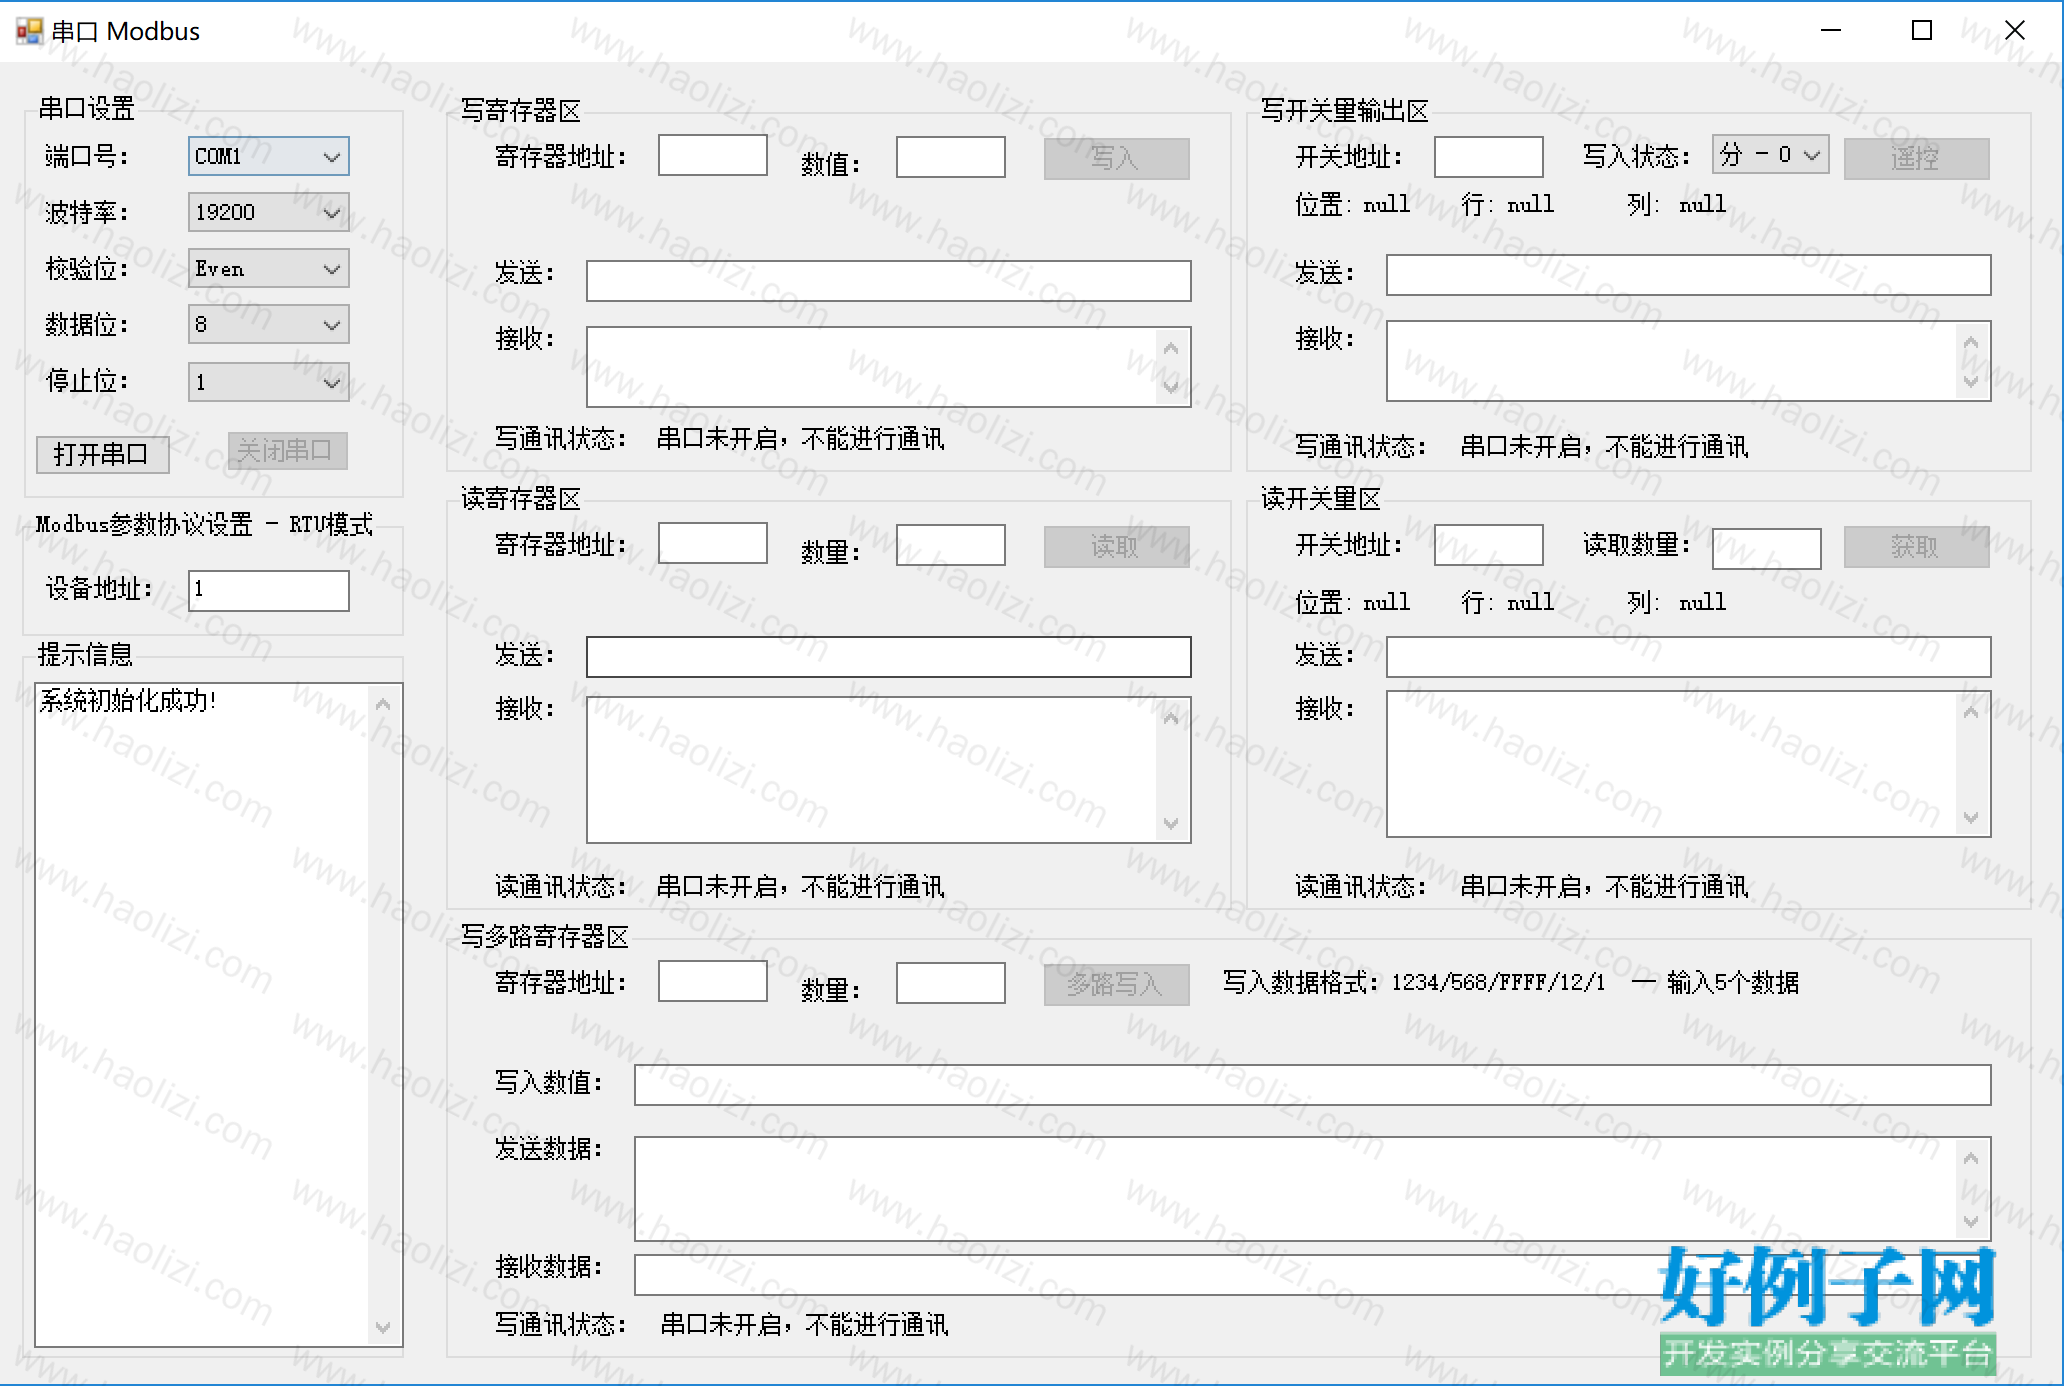Click the Modbus参数协议设置 - RTU模式 label
Image resolution: width=2064 pixels, height=1386 pixels.
coord(205,525)
